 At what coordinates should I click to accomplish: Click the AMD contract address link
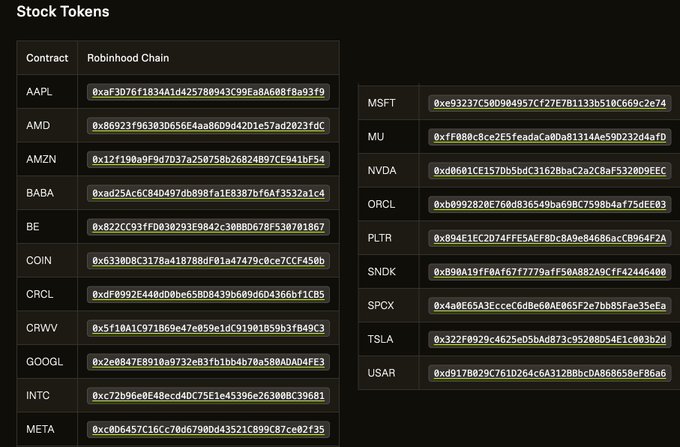pyautogui.click(x=208, y=126)
